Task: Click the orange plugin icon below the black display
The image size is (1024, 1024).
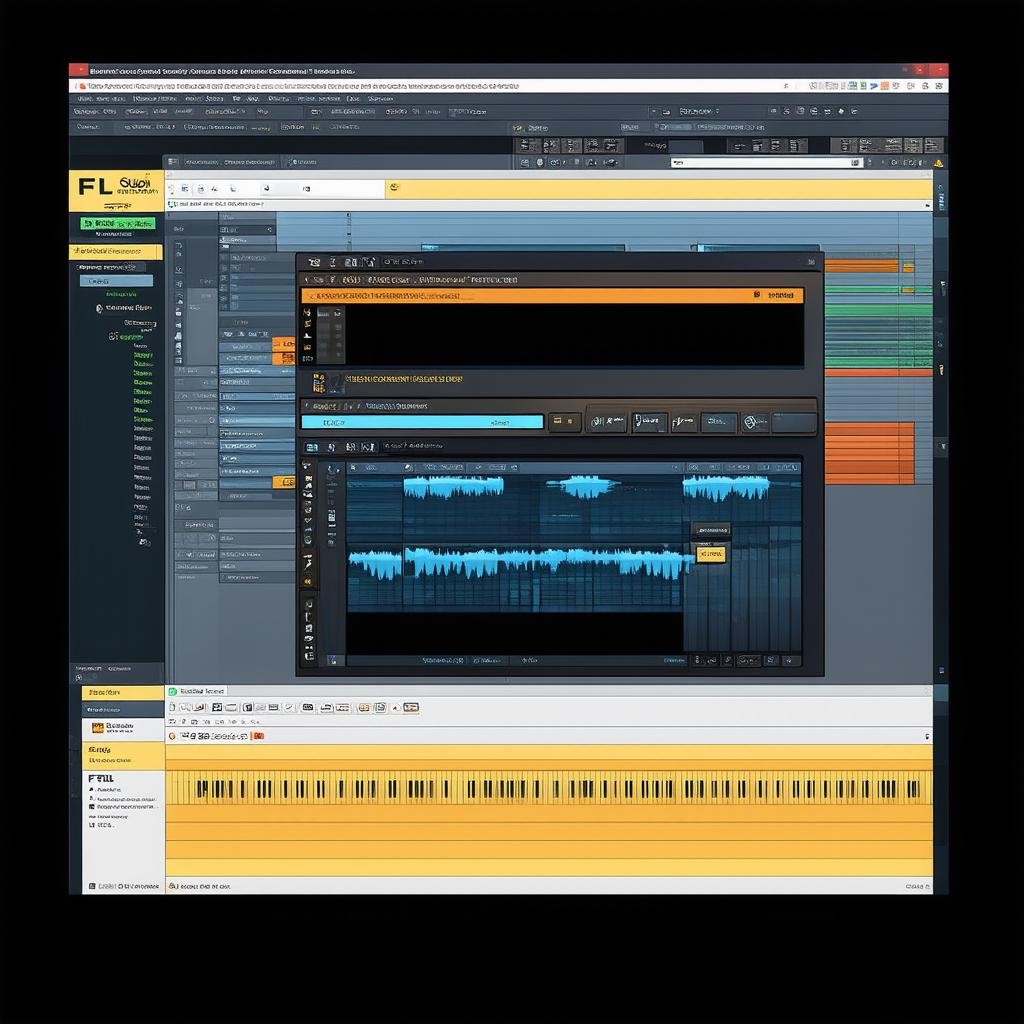Action: (319, 381)
